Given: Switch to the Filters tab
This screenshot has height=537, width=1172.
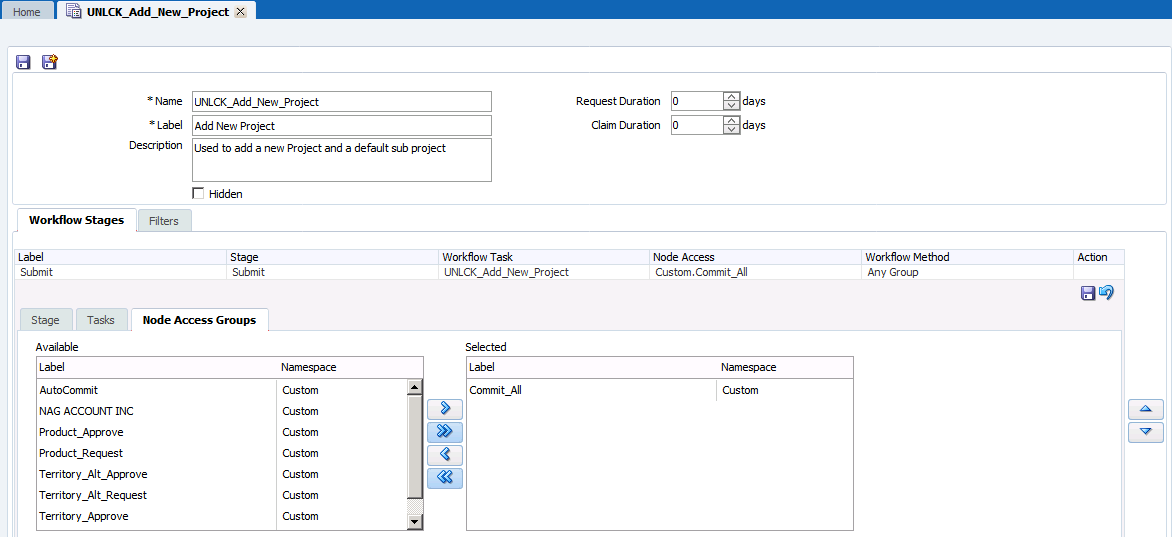Looking at the screenshot, I should (164, 221).
